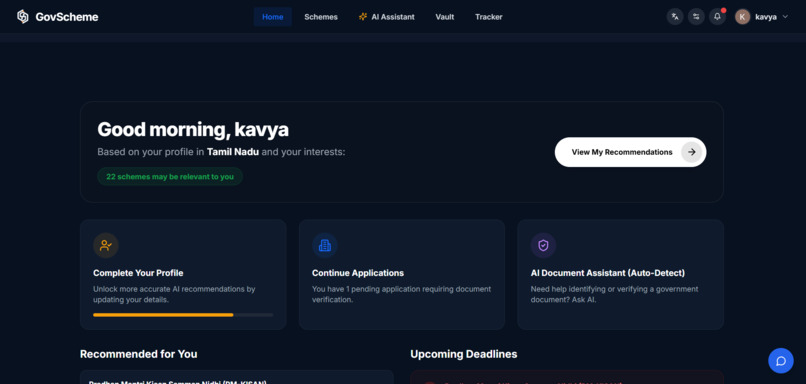The height and width of the screenshot is (384, 806).
Task: Click the Unlock more accurate AI recommendations text
Action: pos(174,294)
